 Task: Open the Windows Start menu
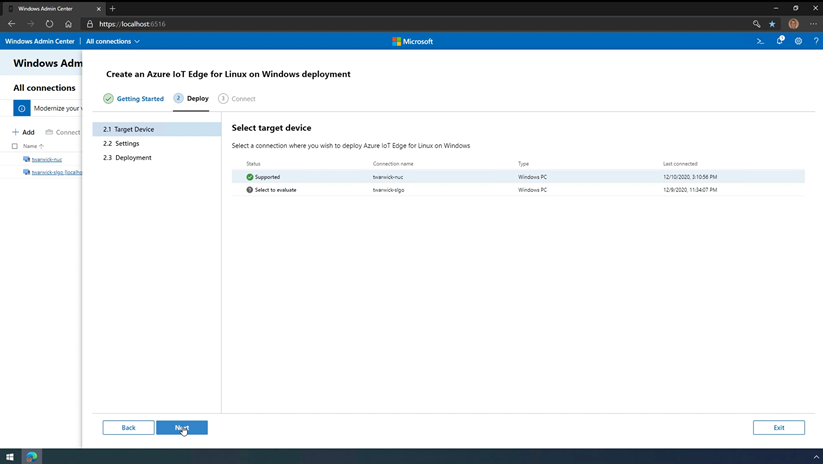(11, 457)
